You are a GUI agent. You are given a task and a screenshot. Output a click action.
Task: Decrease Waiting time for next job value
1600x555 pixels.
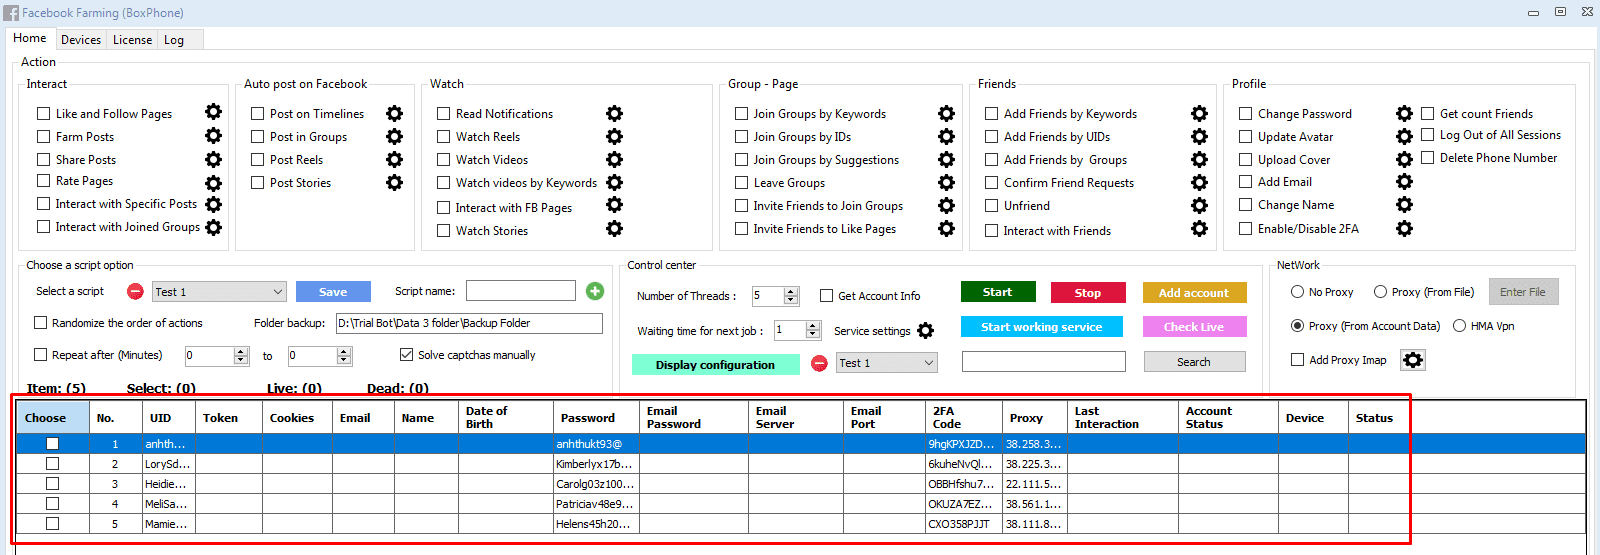pos(813,335)
